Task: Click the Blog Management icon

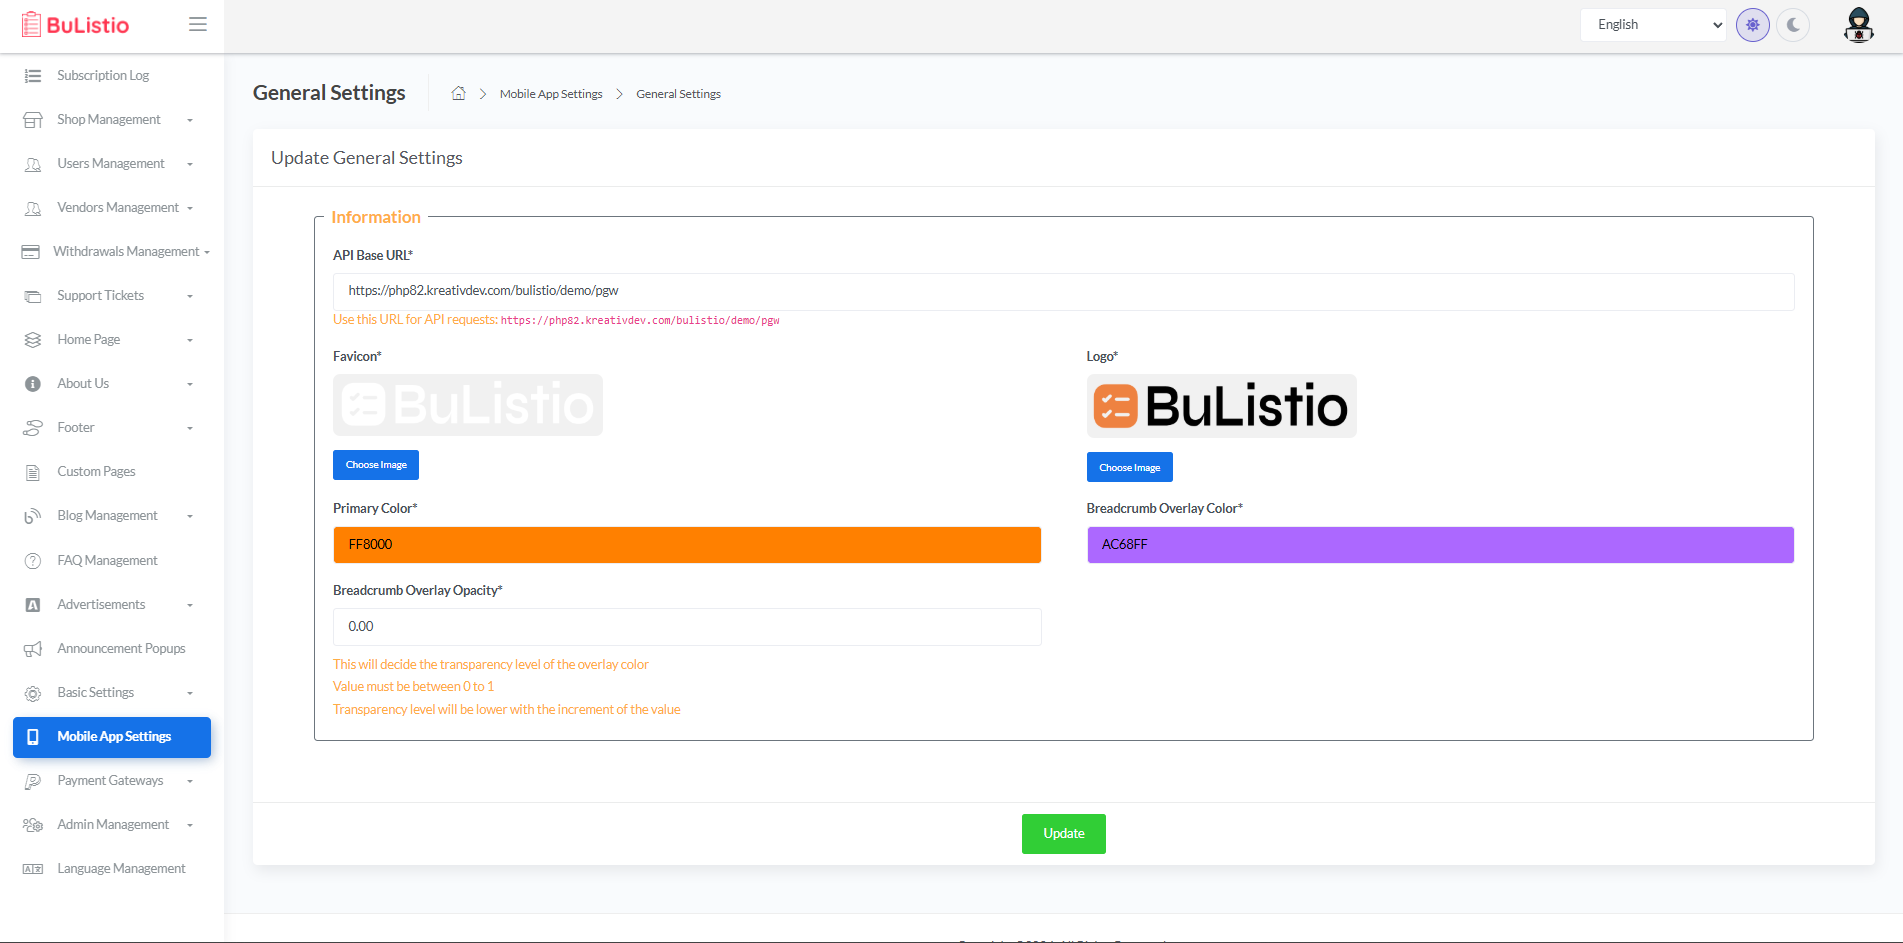Action: click(x=33, y=516)
